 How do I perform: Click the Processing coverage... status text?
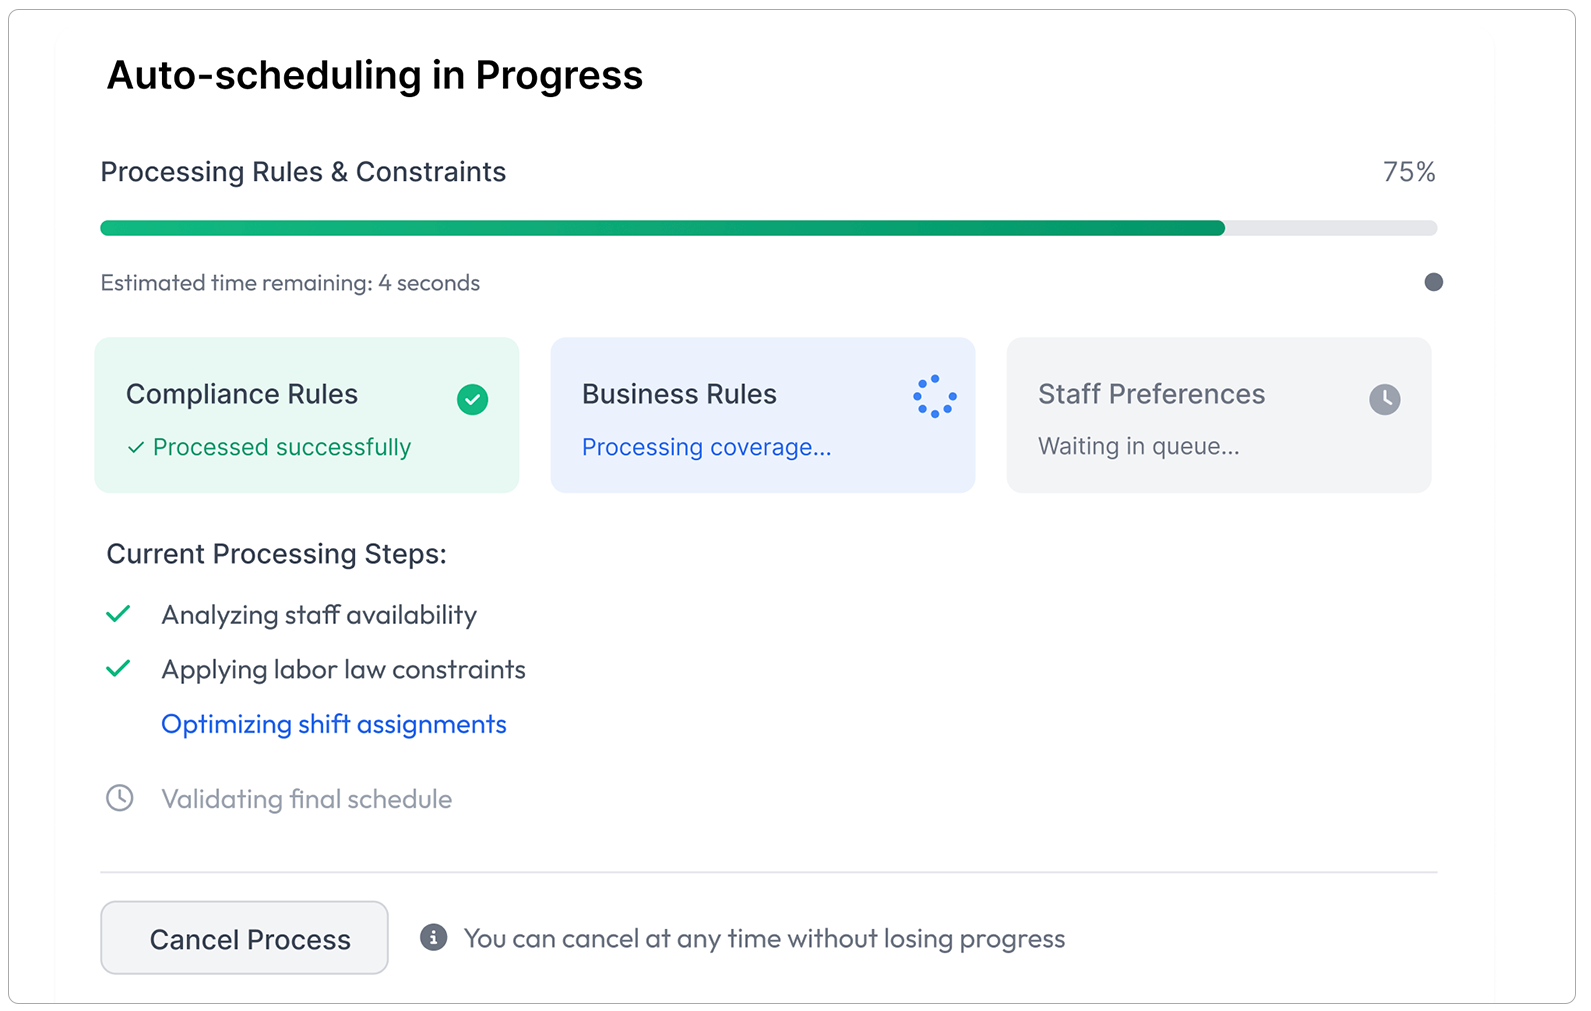point(706,447)
